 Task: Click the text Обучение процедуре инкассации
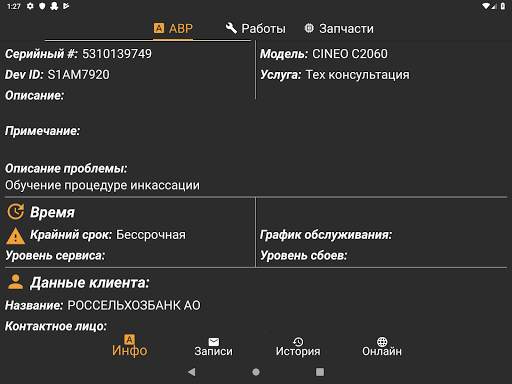pos(102,185)
